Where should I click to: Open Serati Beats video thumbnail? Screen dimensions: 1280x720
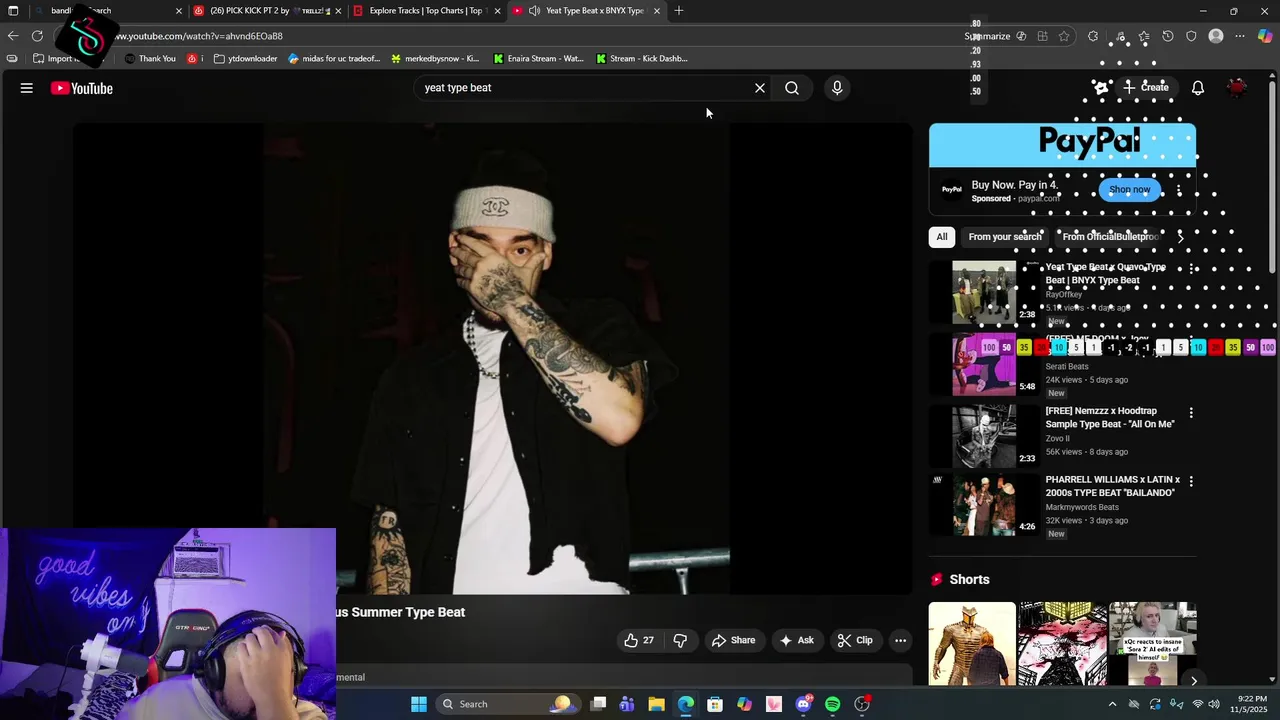click(984, 364)
